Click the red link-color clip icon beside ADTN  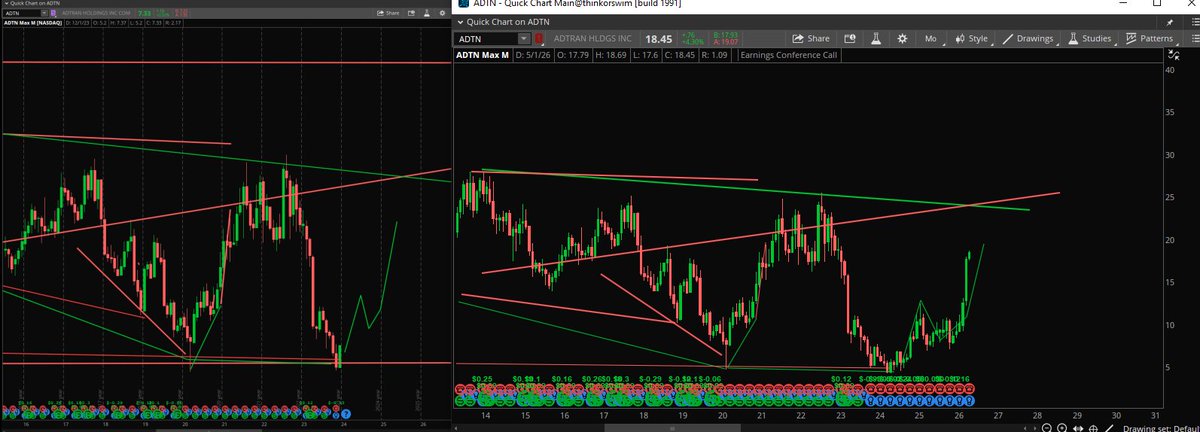[539, 39]
